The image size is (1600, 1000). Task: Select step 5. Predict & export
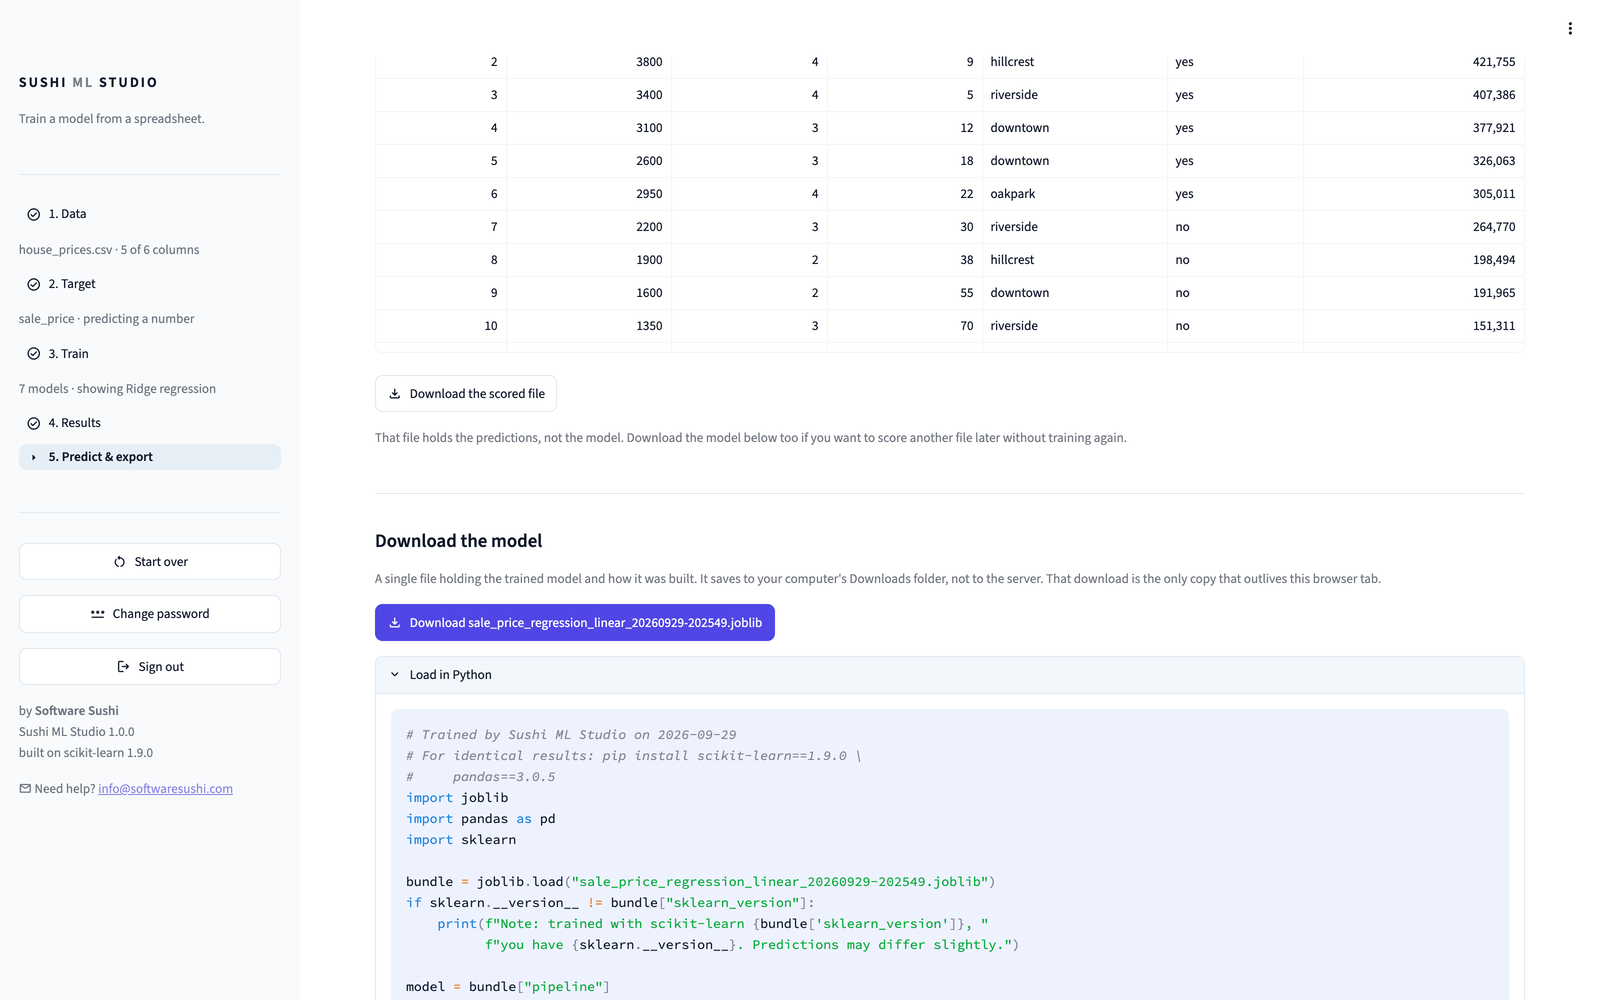tap(150, 457)
